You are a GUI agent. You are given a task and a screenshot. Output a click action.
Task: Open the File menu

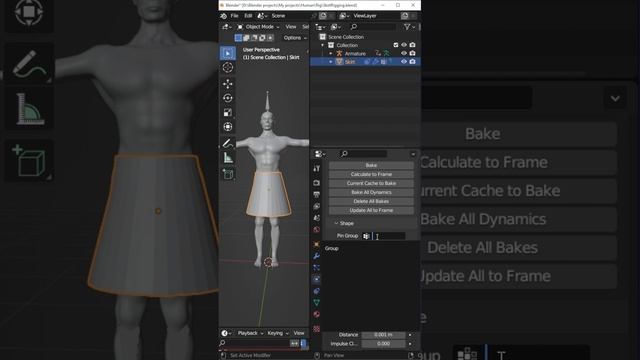[234, 16]
